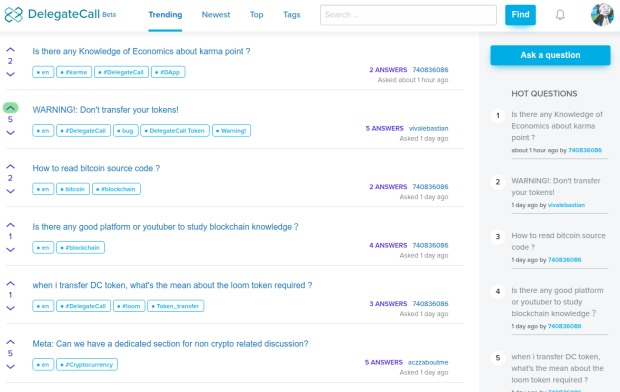Select the en tag on Meta question

43,365
